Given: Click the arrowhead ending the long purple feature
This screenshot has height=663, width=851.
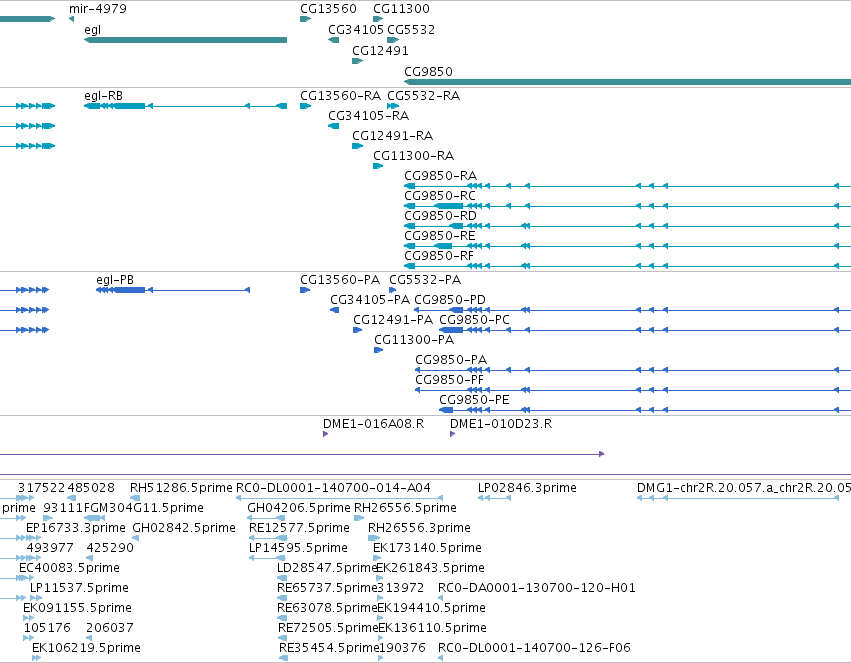Looking at the screenshot, I should coord(601,454).
